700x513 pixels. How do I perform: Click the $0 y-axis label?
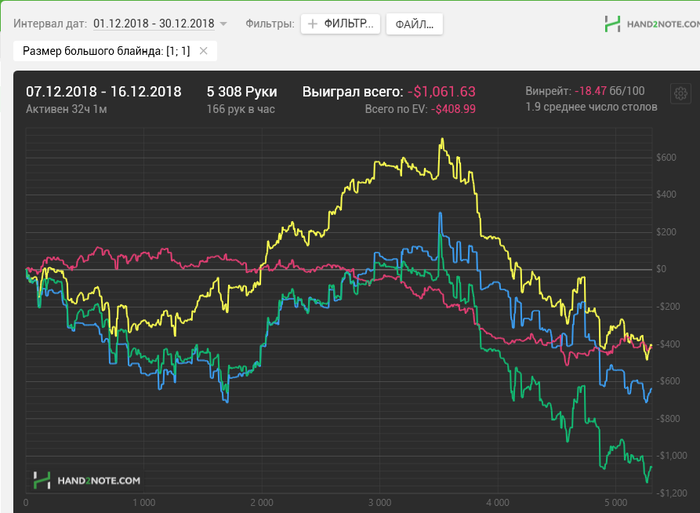coord(661,269)
